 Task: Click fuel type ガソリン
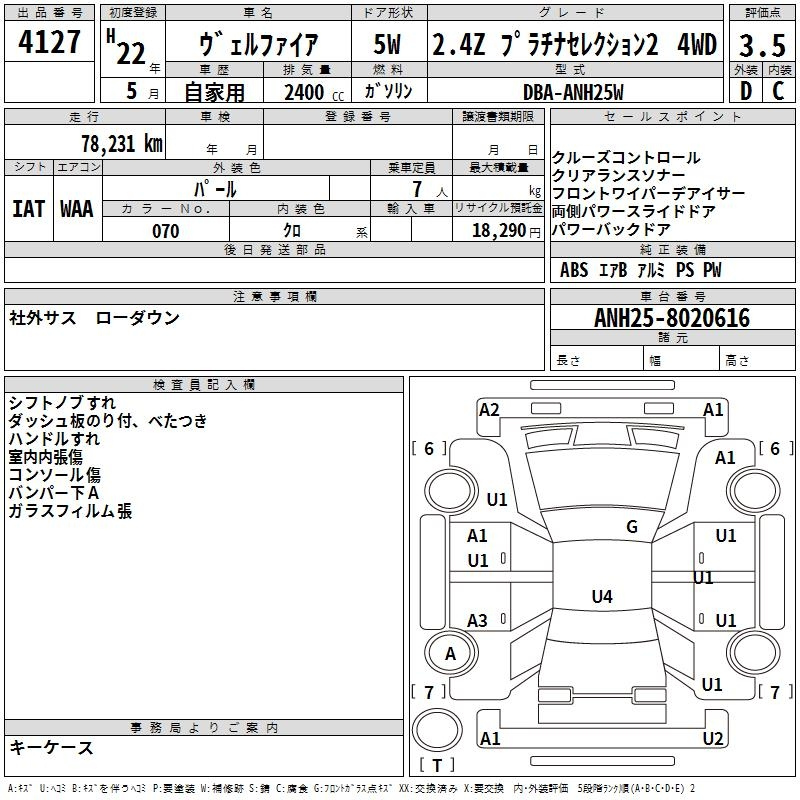pyautogui.click(x=388, y=91)
